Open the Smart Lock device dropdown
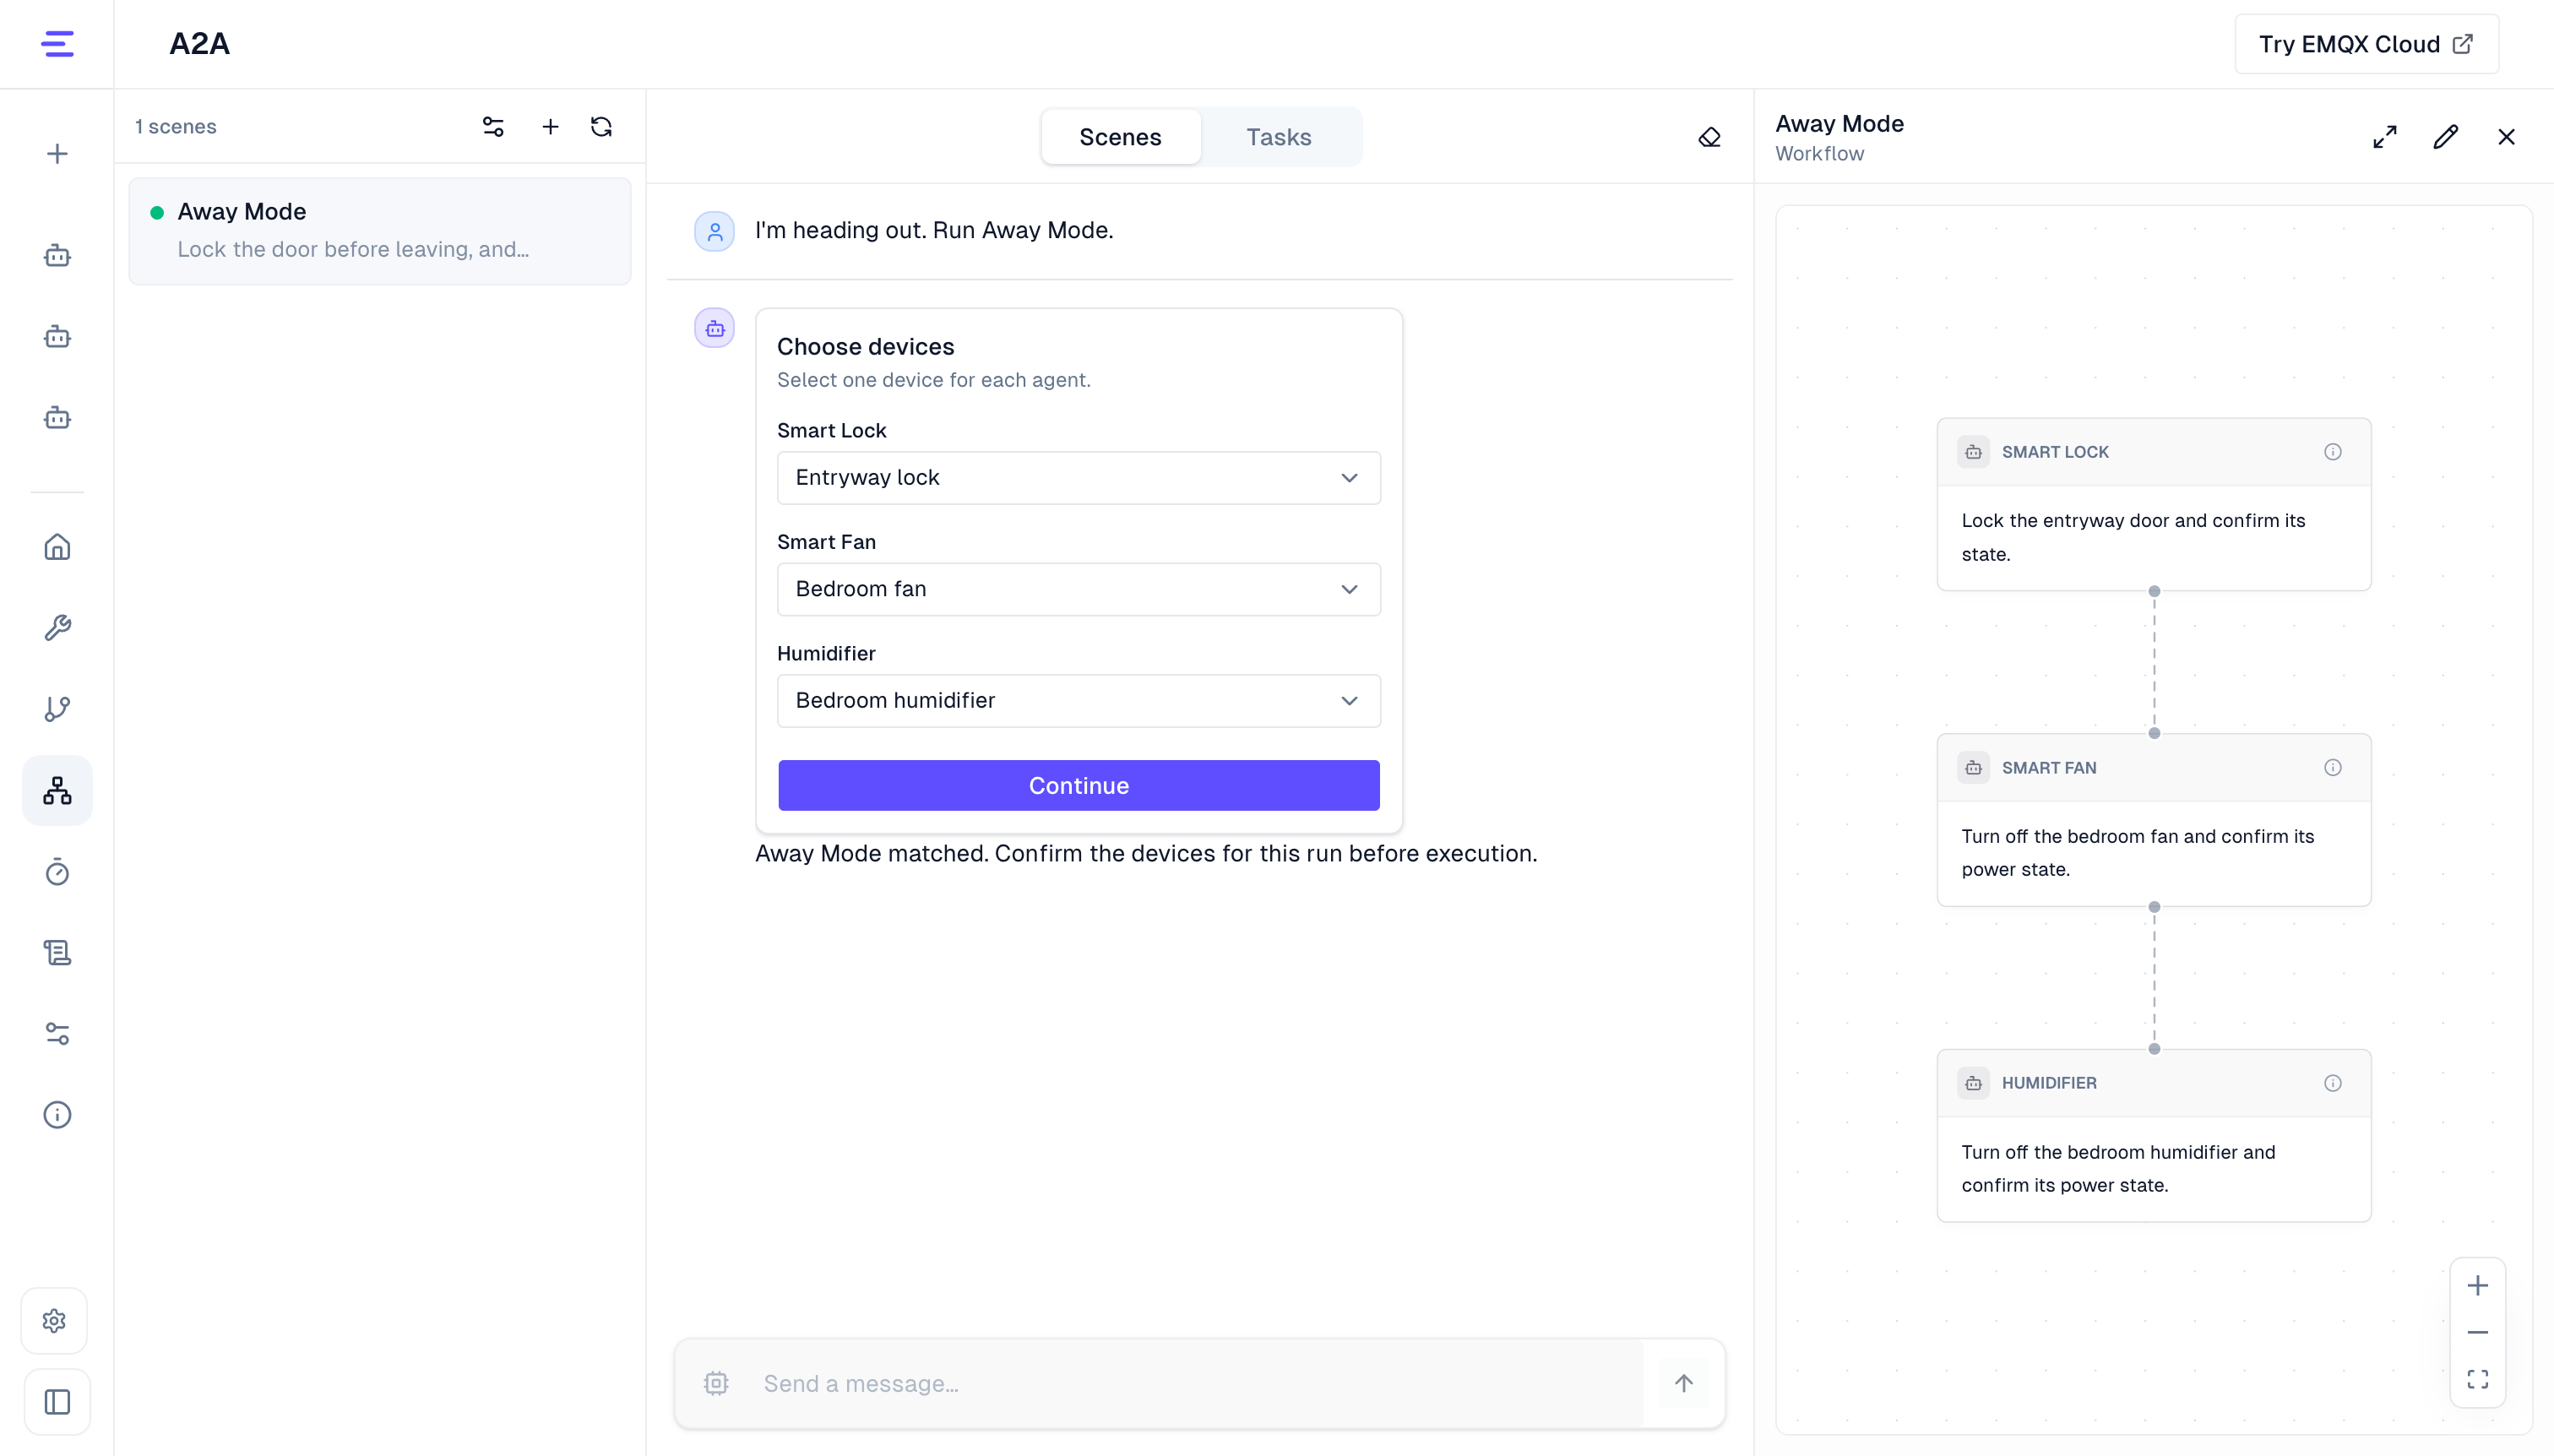This screenshot has width=2554, height=1456. point(1079,478)
